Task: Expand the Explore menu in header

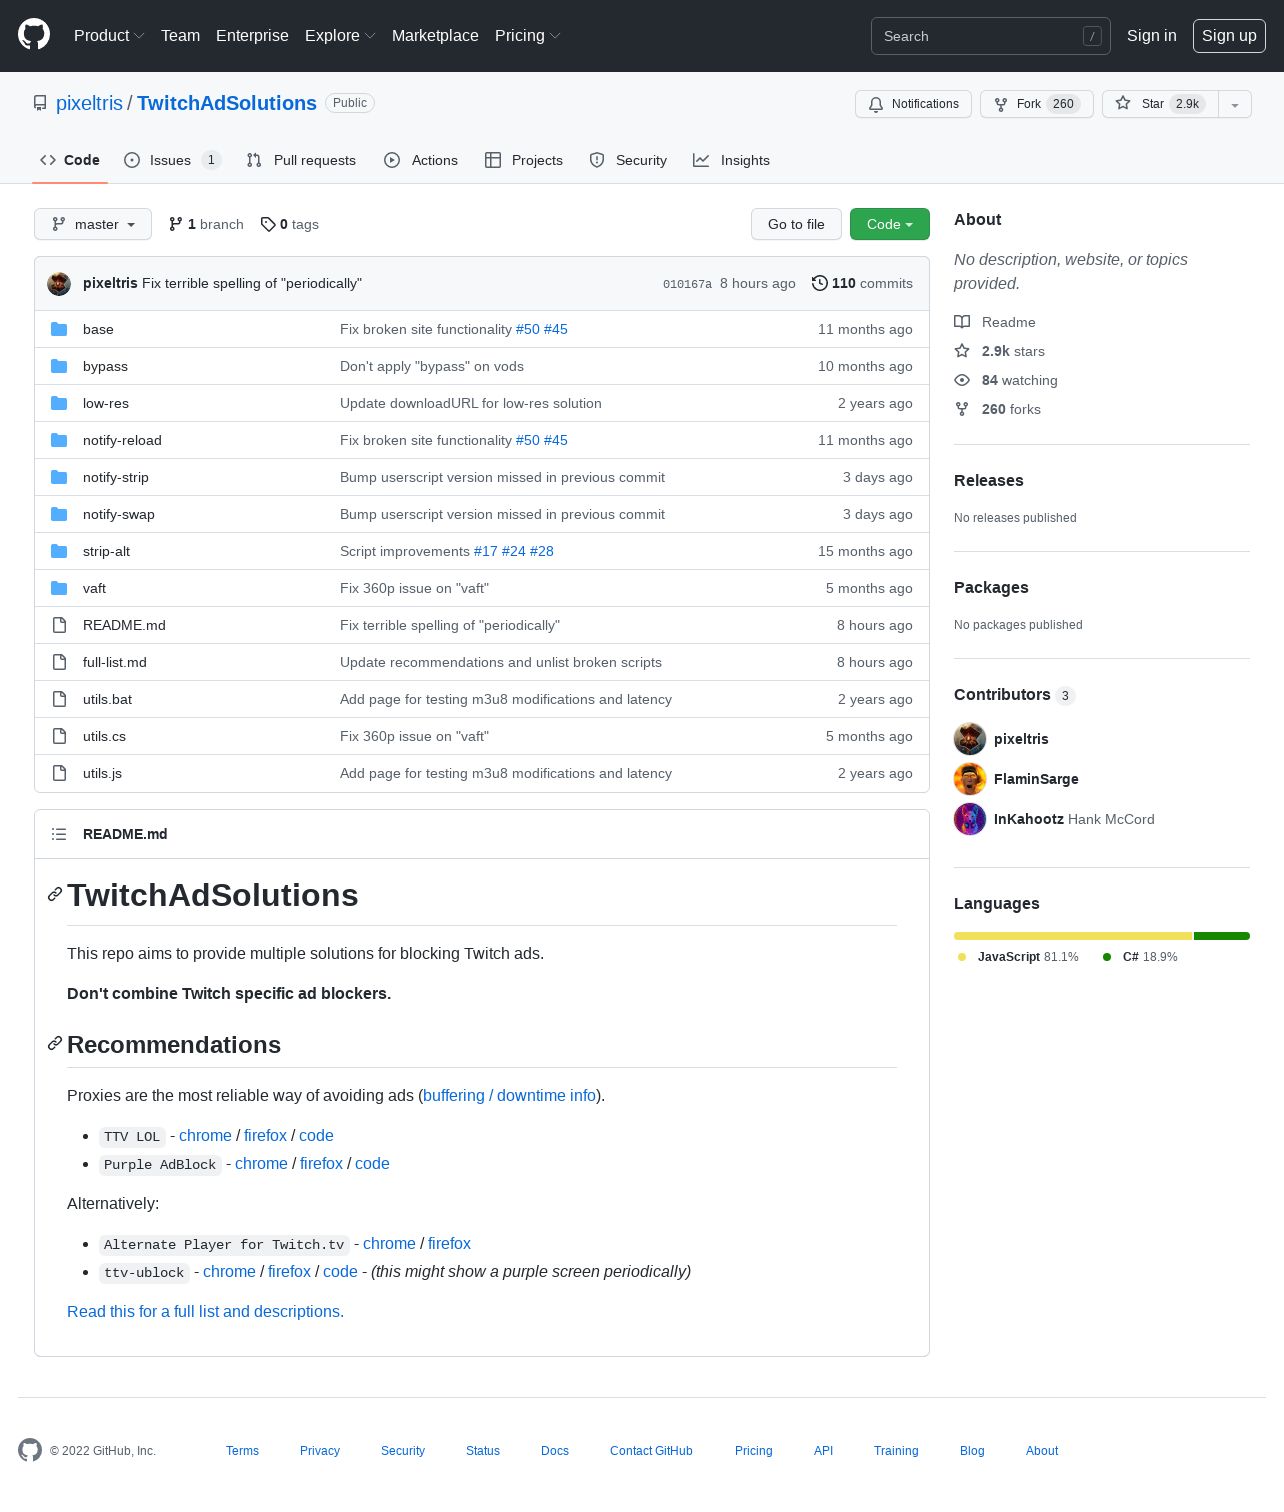Action: [340, 35]
